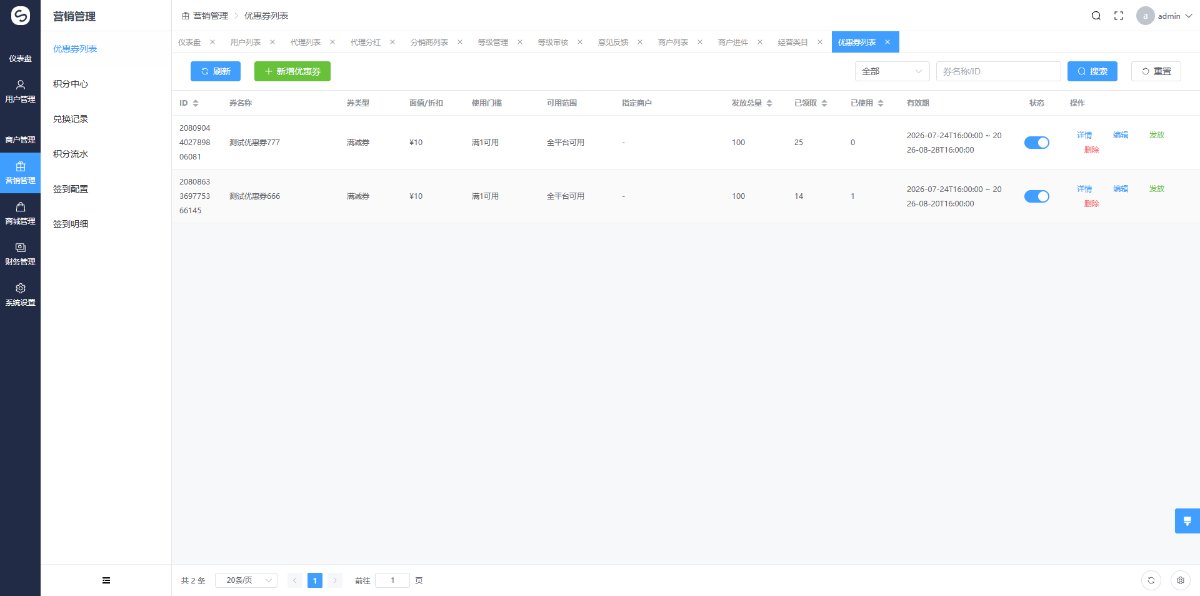Image resolution: width=1200 pixels, height=596 pixels.
Task: Close the 用户列表 tab
Action: [272, 42]
